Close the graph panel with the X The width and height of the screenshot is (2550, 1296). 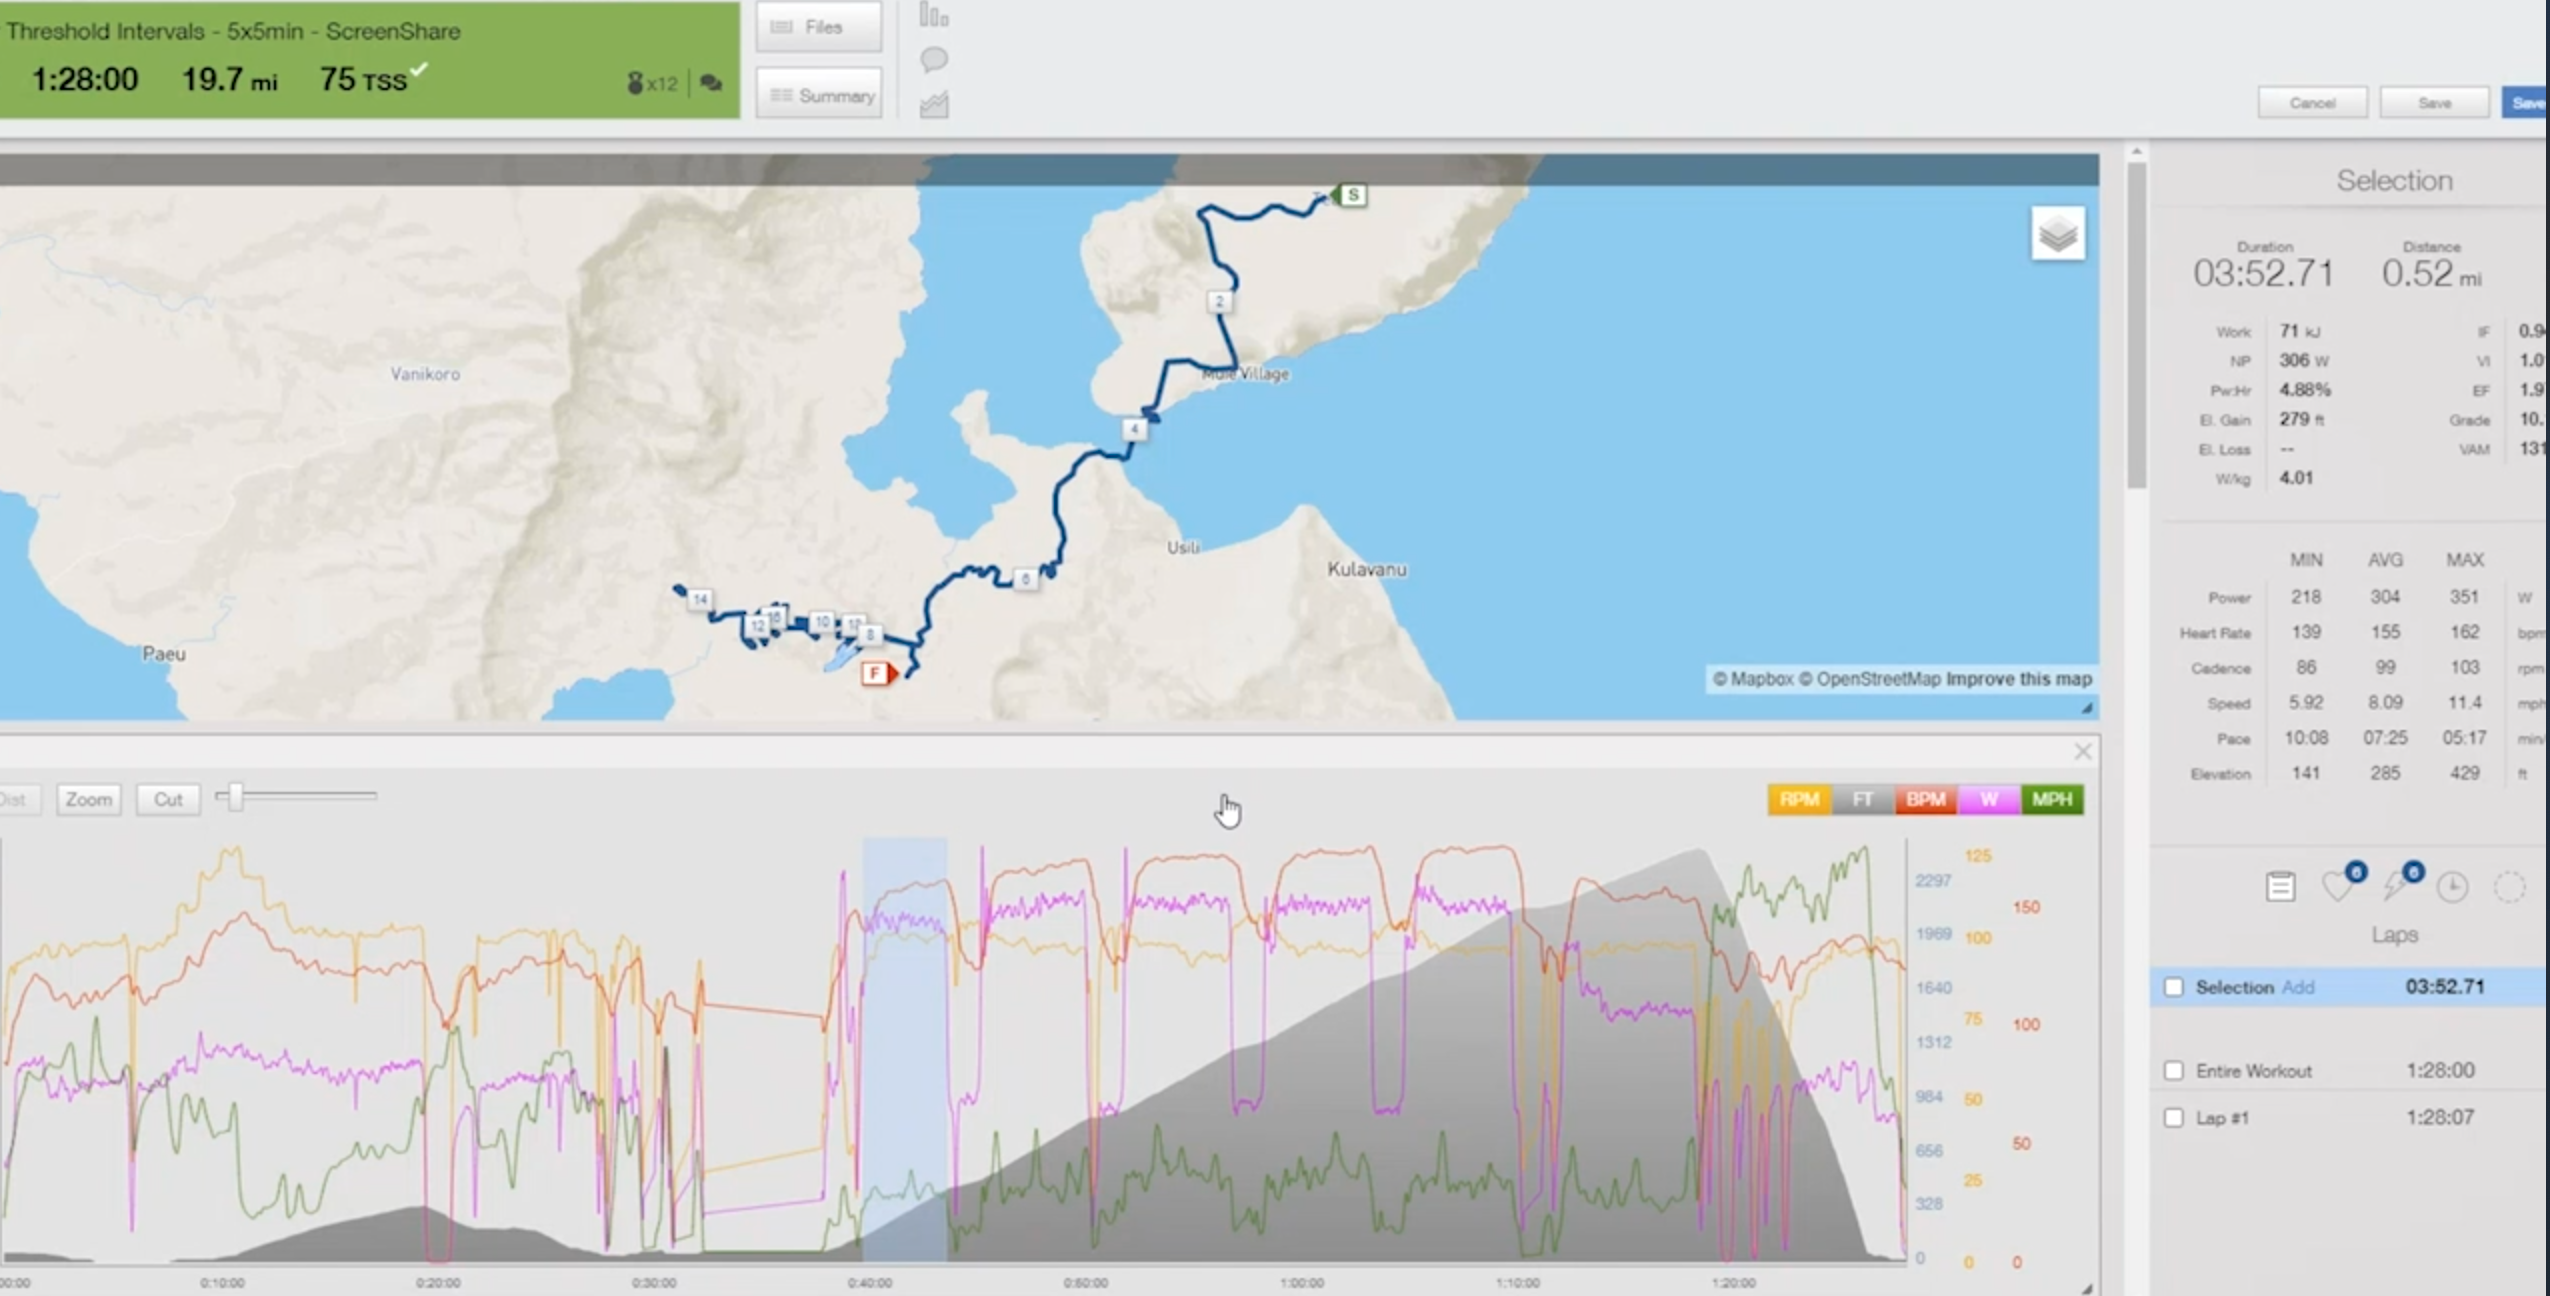[2083, 750]
